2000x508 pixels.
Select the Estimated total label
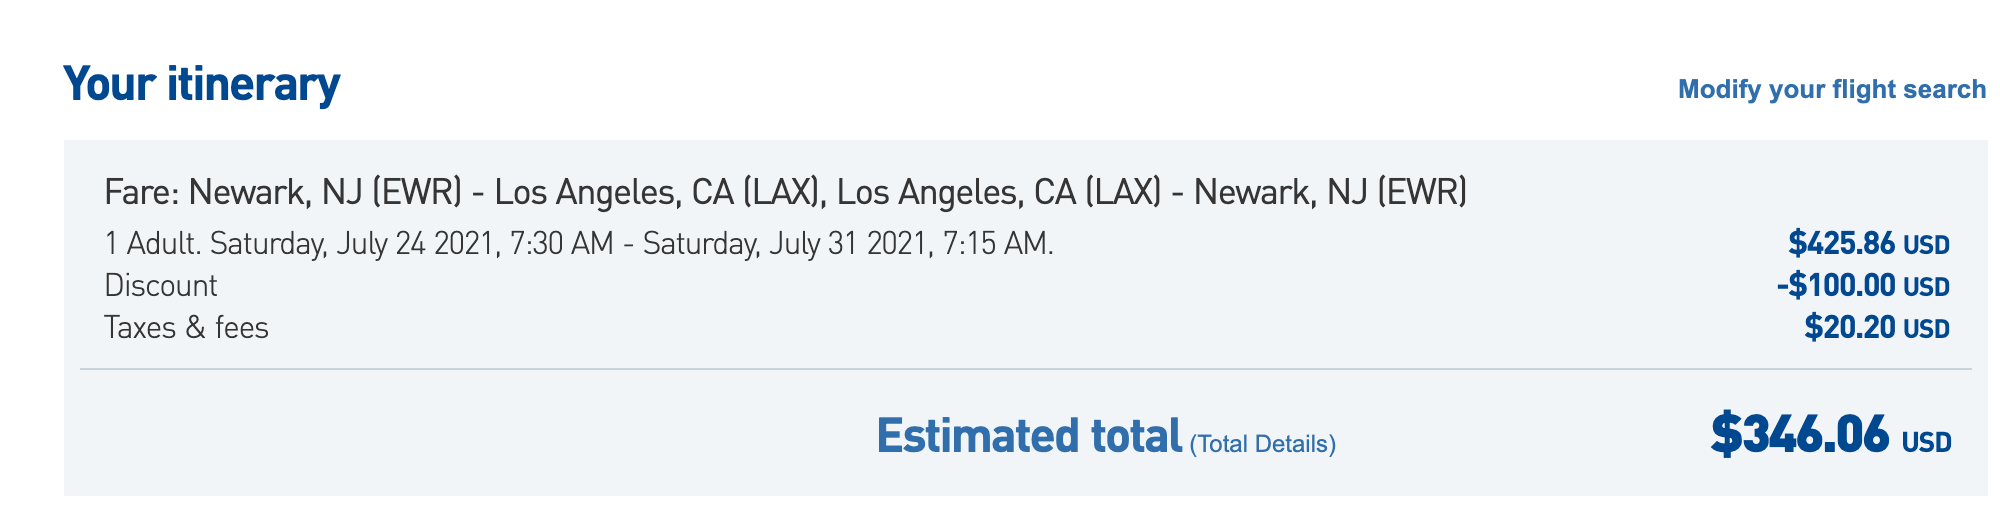coord(1029,436)
